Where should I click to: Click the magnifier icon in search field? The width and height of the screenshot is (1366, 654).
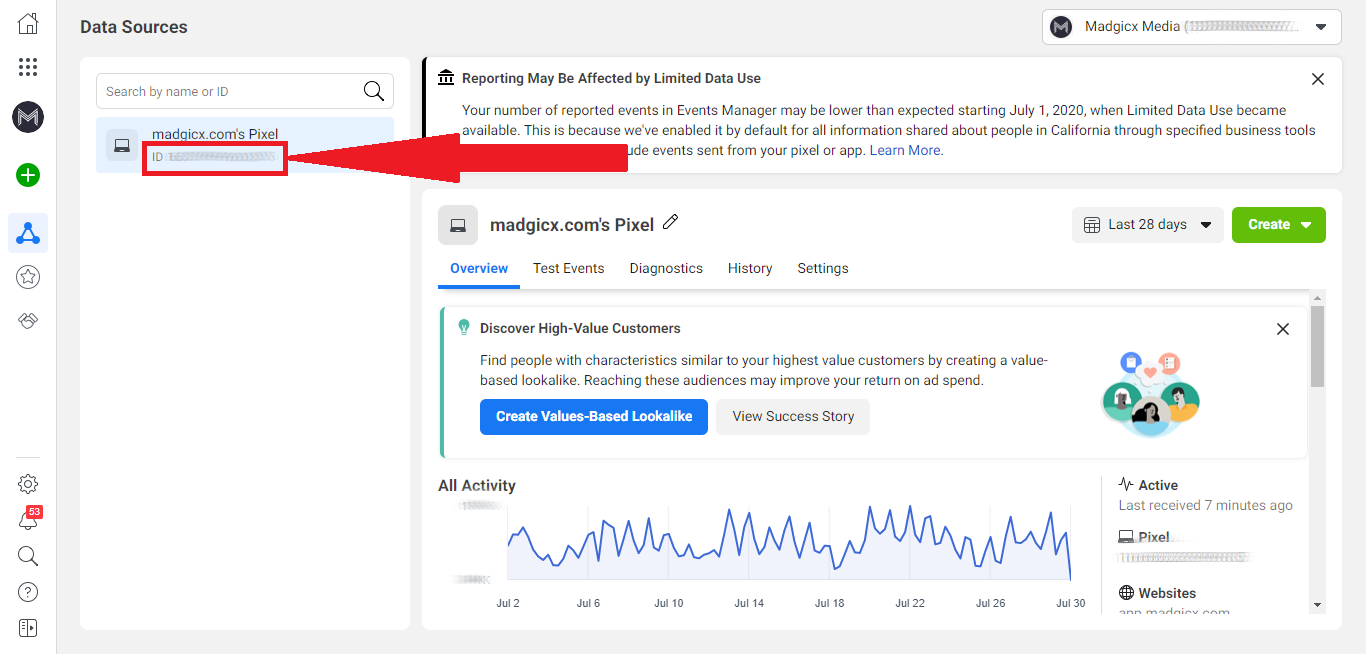[x=374, y=91]
